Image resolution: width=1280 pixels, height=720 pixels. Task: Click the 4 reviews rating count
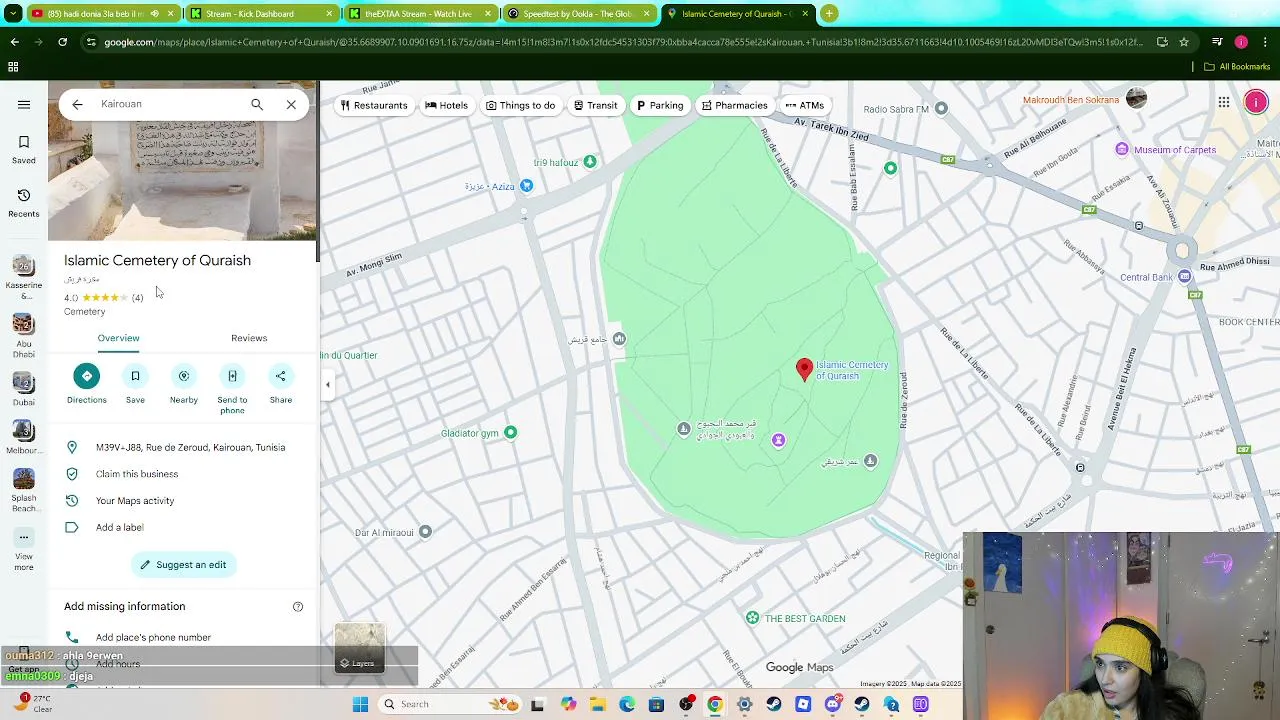click(137, 298)
